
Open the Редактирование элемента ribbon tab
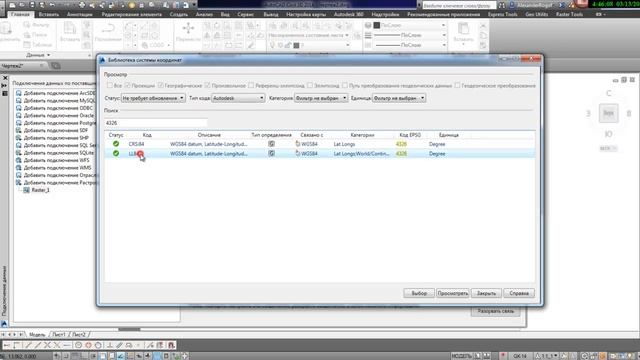point(131,14)
